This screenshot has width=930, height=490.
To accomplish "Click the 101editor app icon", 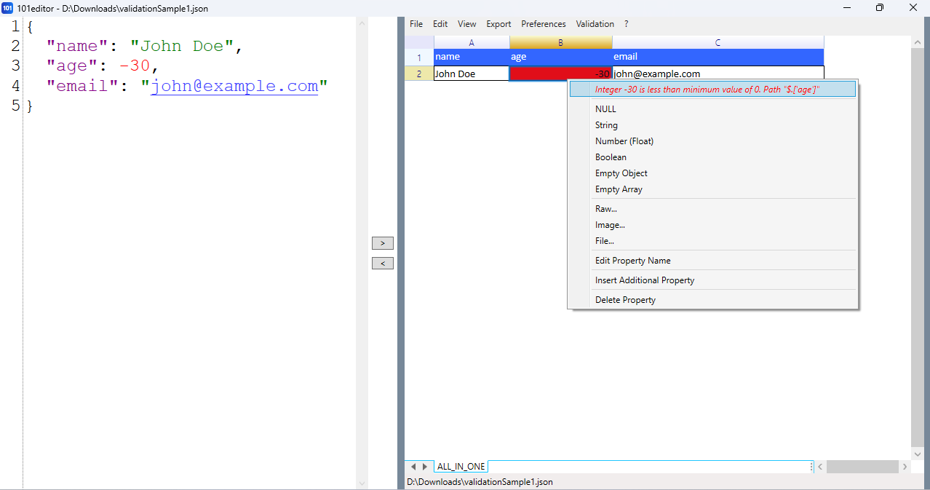I will point(7,8).
